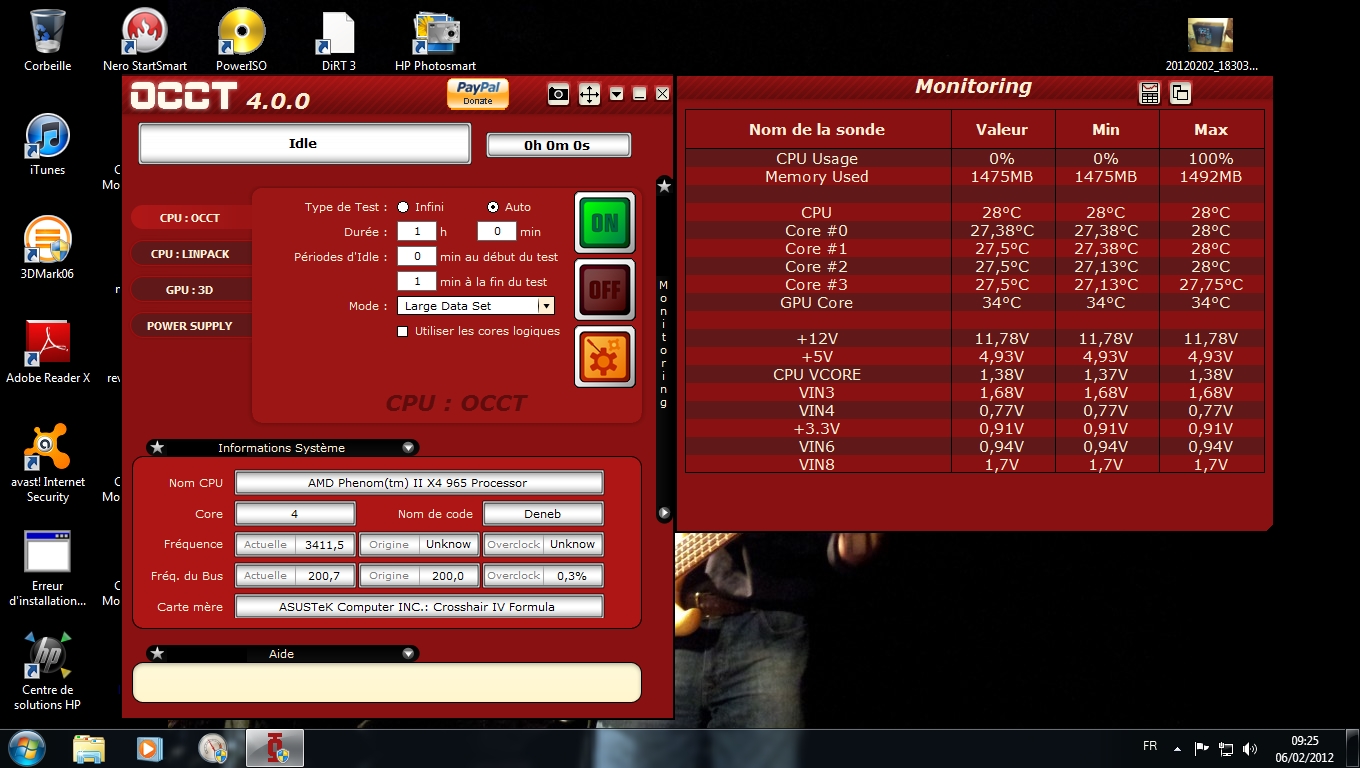This screenshot has width=1360, height=768.
Task: Open the orange gear settings button
Action: pyautogui.click(x=604, y=357)
